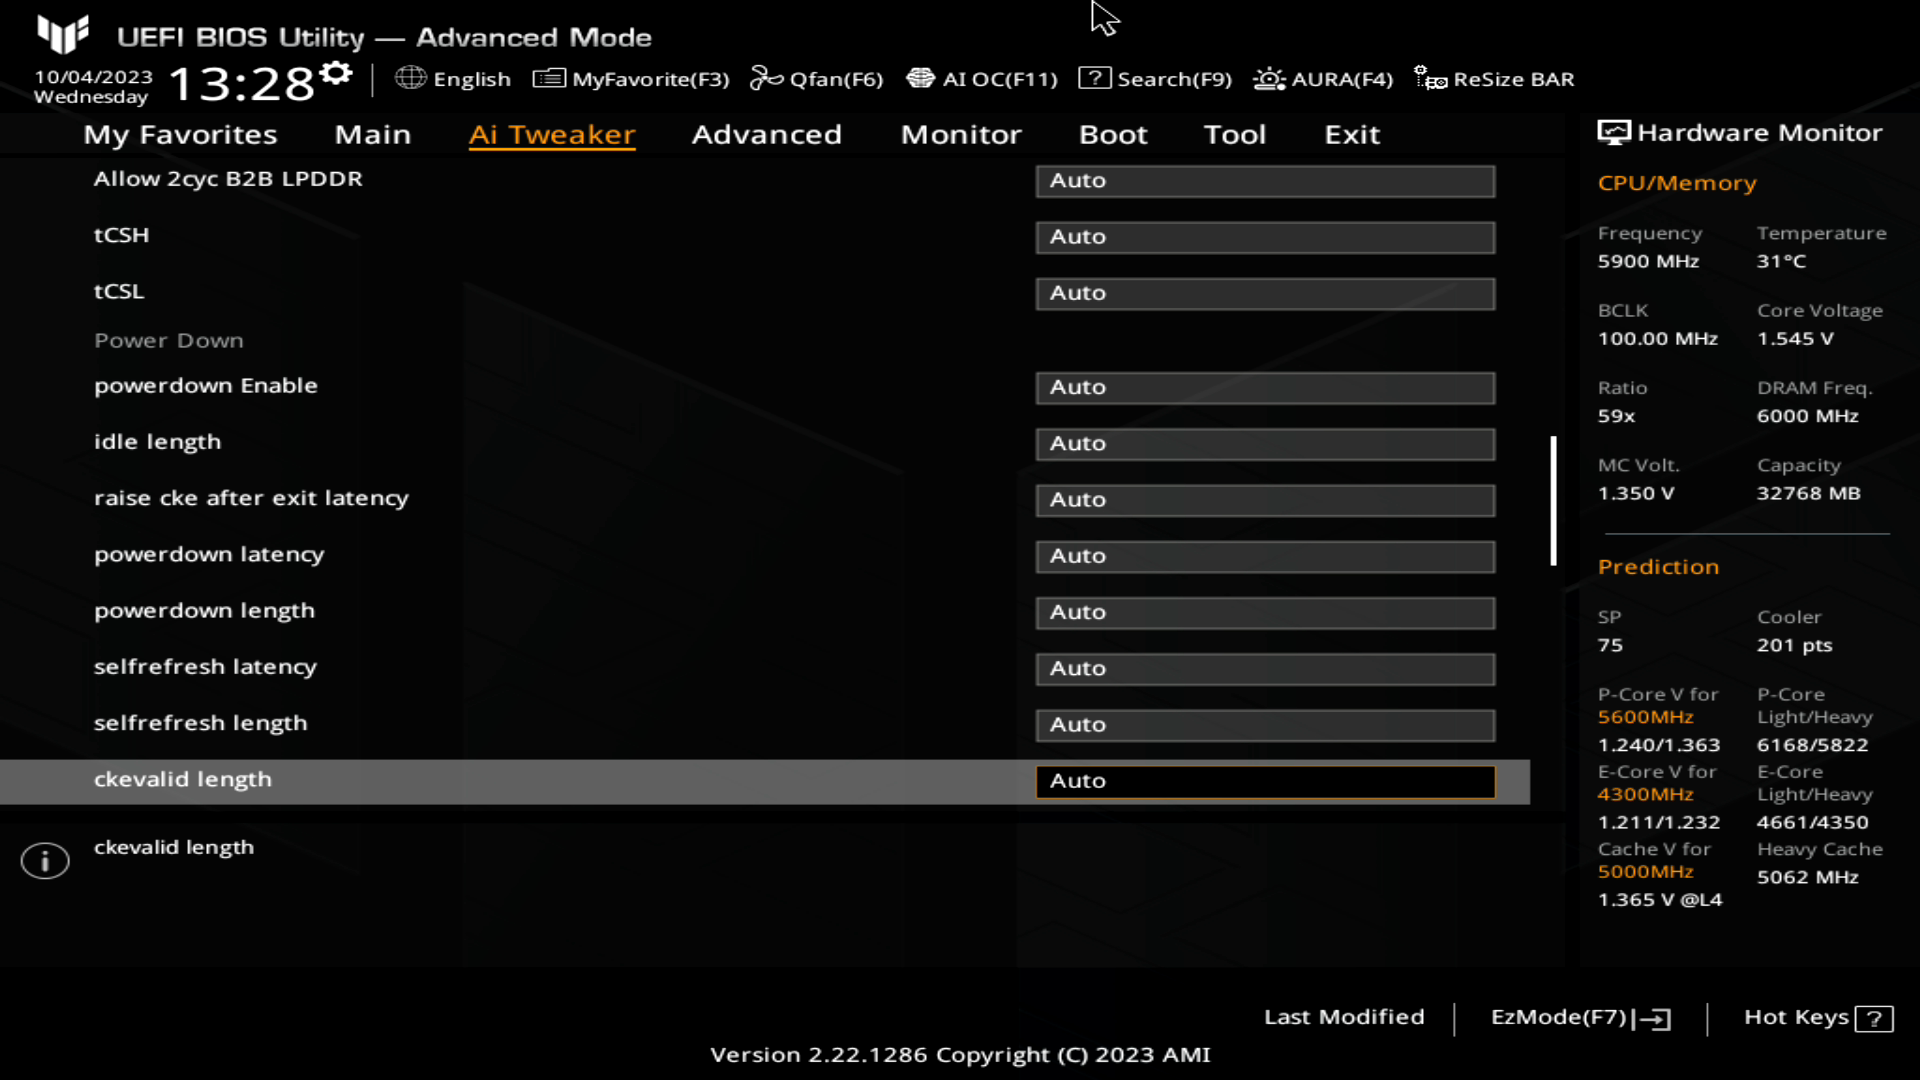This screenshot has width=1920, height=1080.
Task: Switch to EzMode interface
Action: point(1576,1017)
